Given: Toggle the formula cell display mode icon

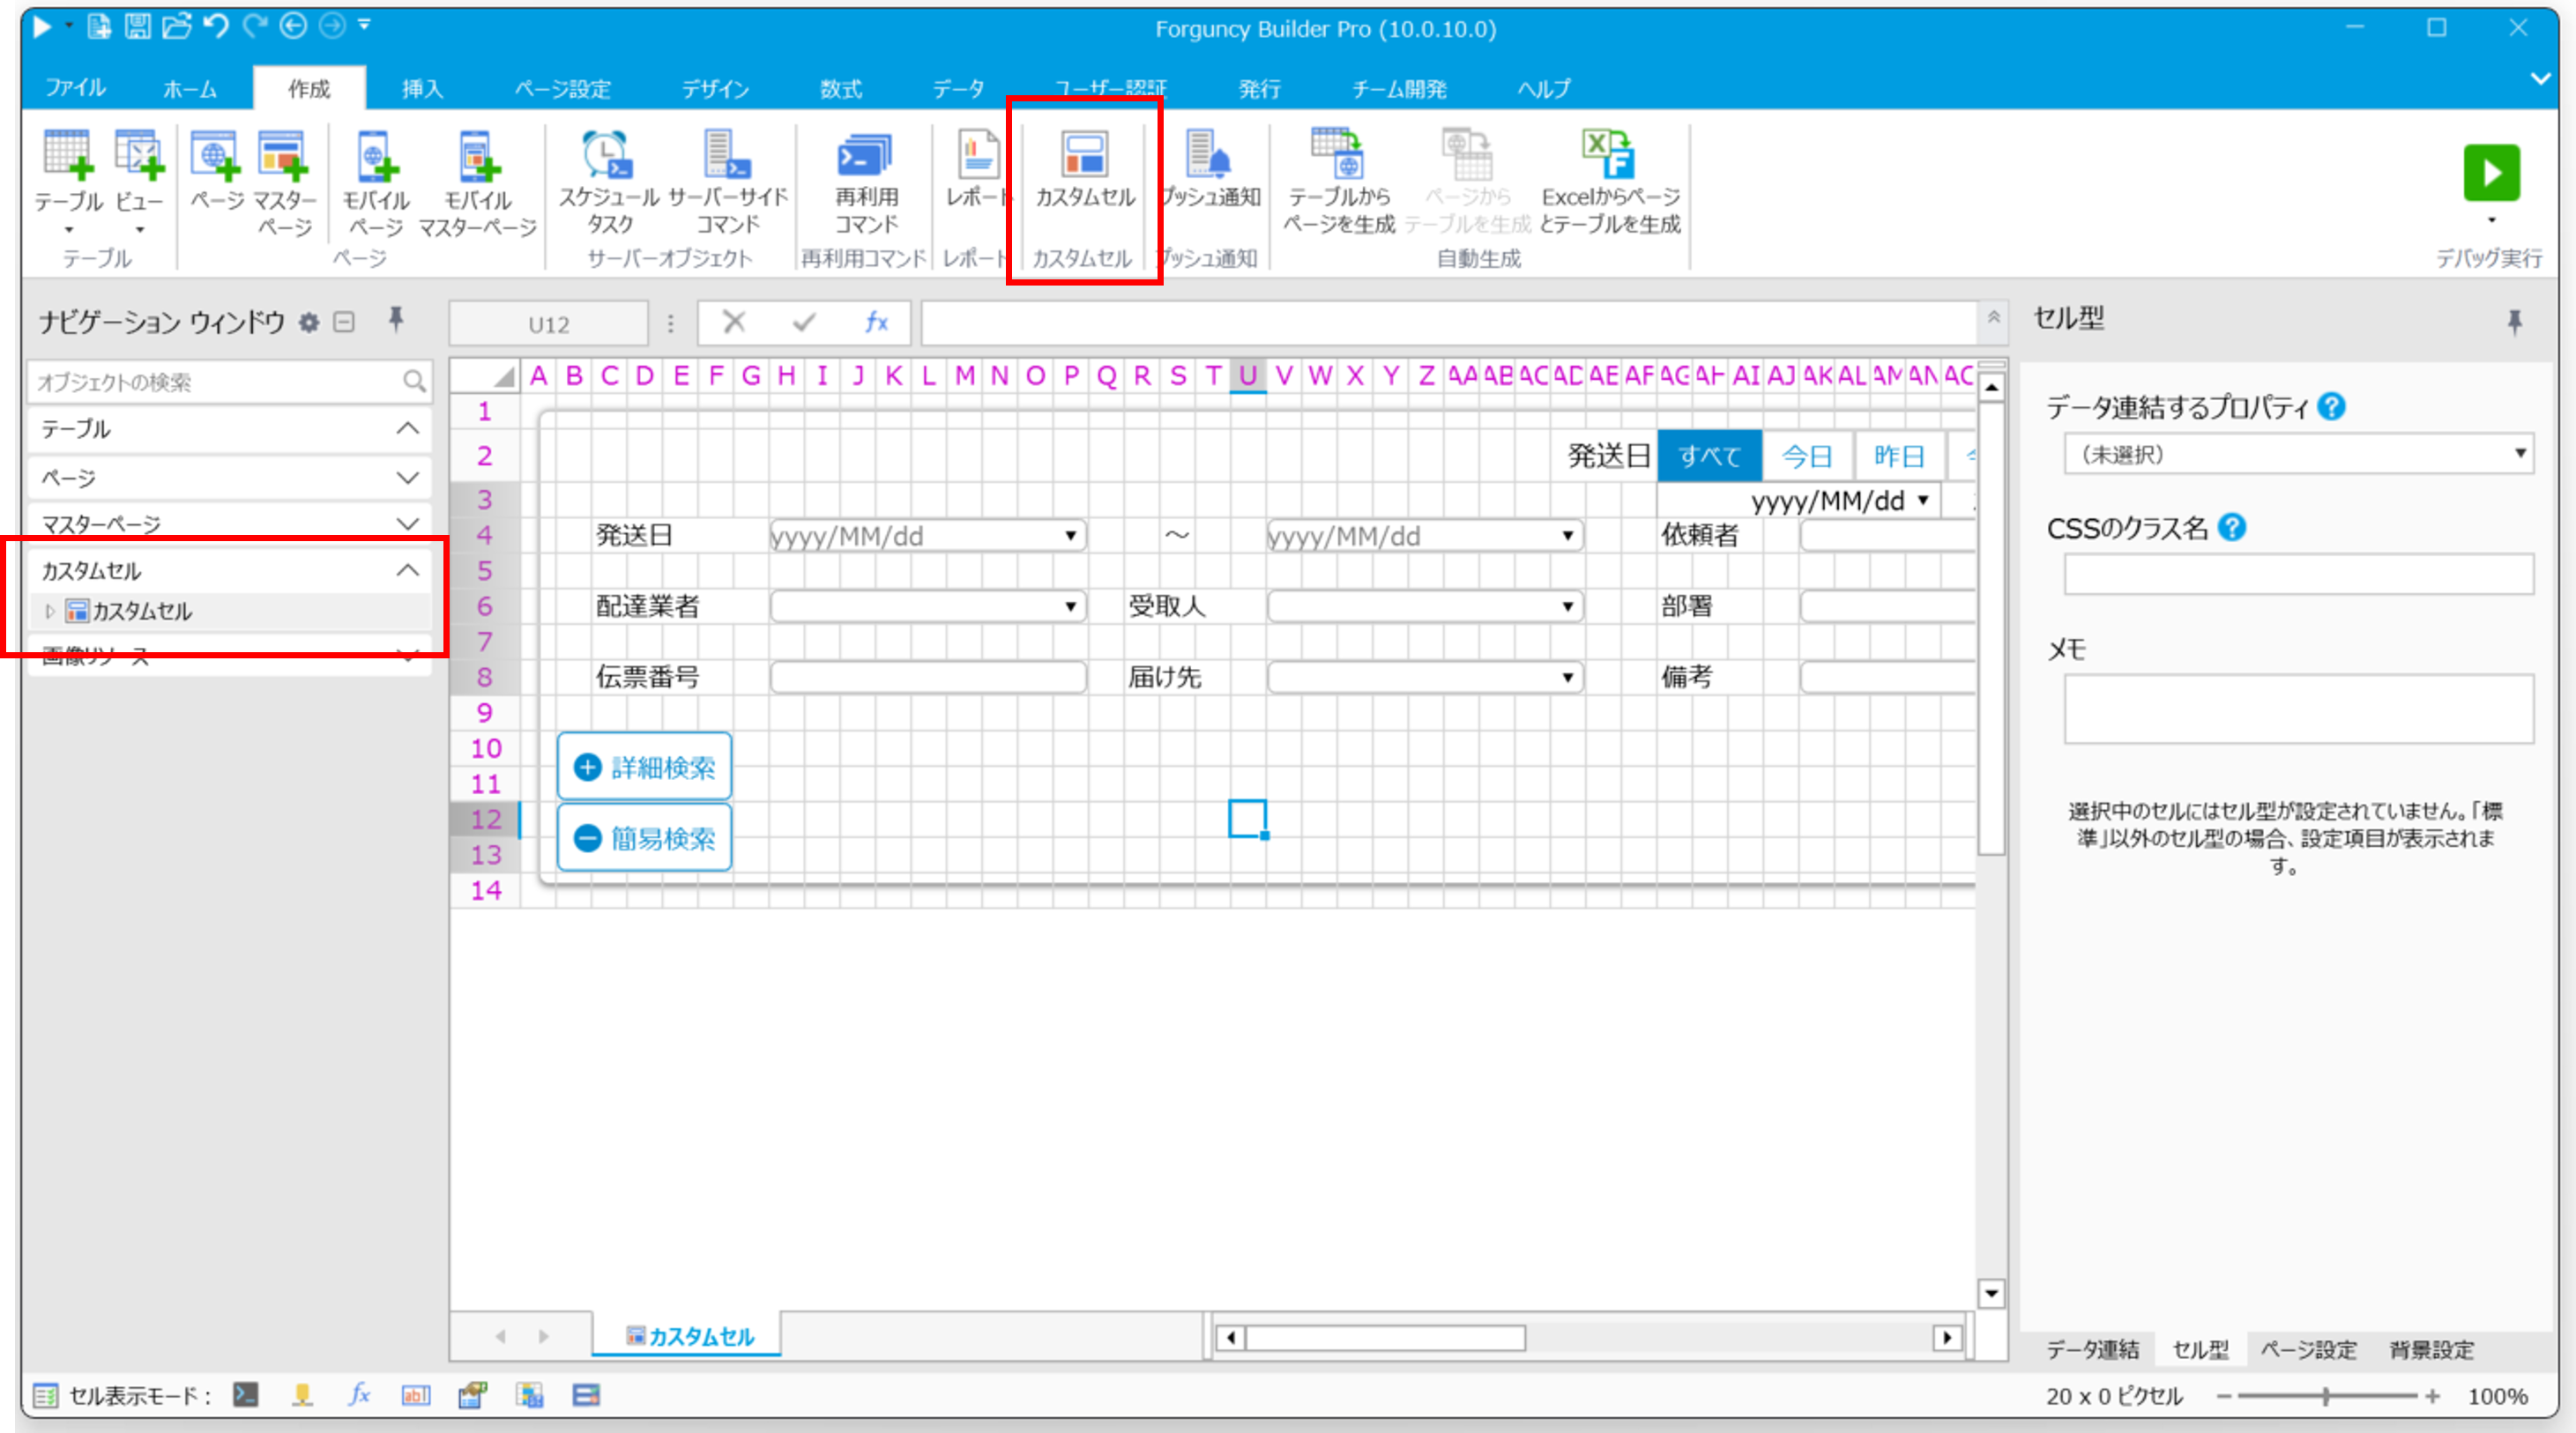Looking at the screenshot, I should click(358, 1394).
